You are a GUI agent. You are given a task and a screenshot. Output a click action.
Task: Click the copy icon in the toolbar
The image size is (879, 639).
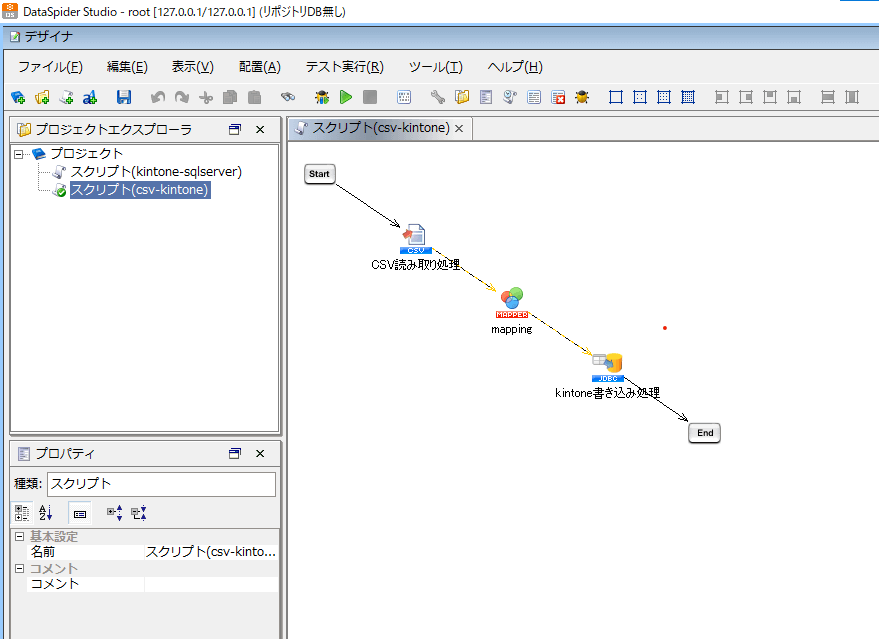pyautogui.click(x=230, y=98)
